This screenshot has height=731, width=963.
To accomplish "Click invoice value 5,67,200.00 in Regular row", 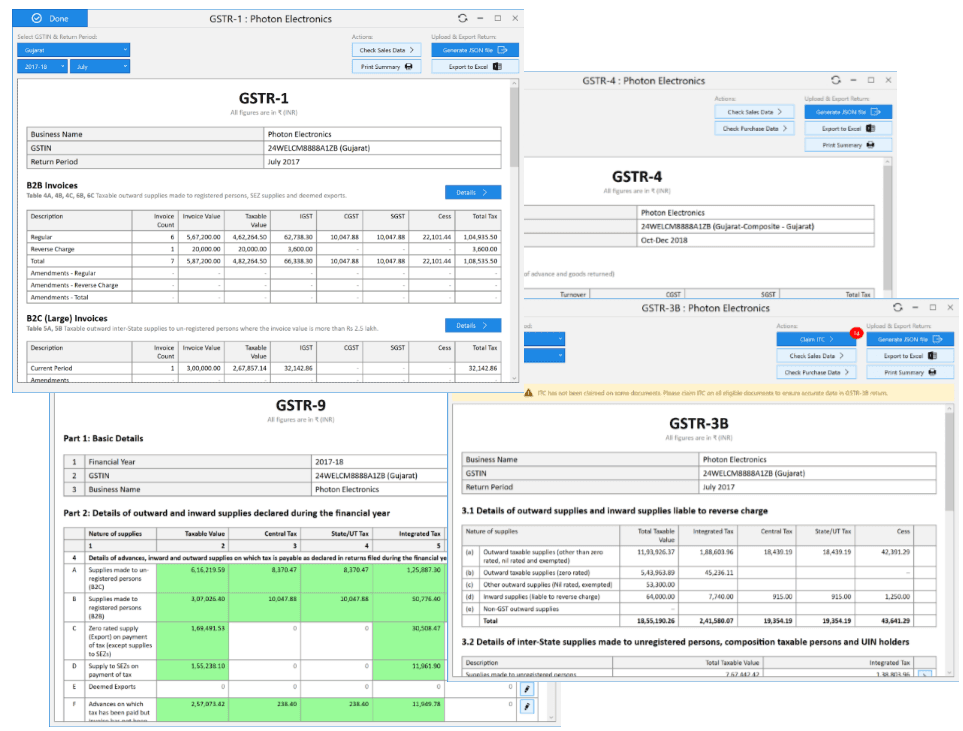I will 203,237.
